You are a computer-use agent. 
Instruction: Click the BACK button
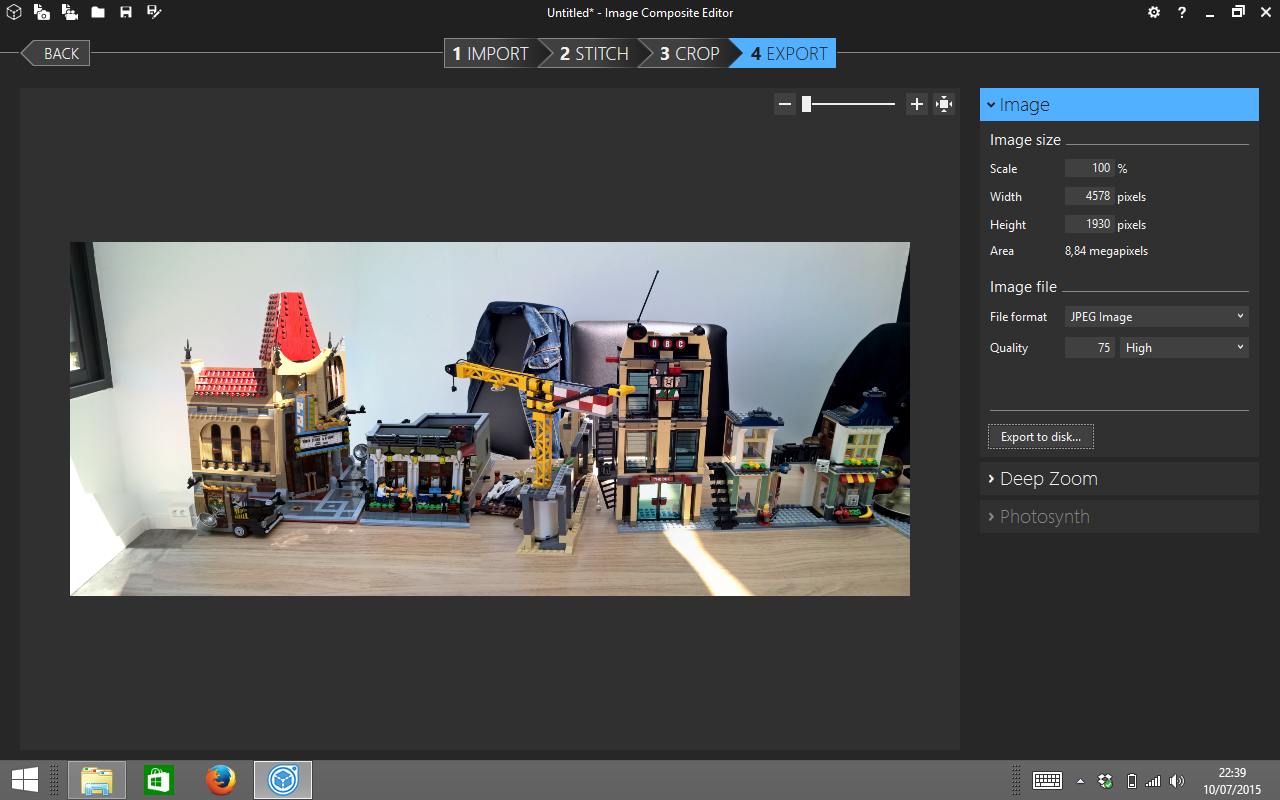[56, 53]
